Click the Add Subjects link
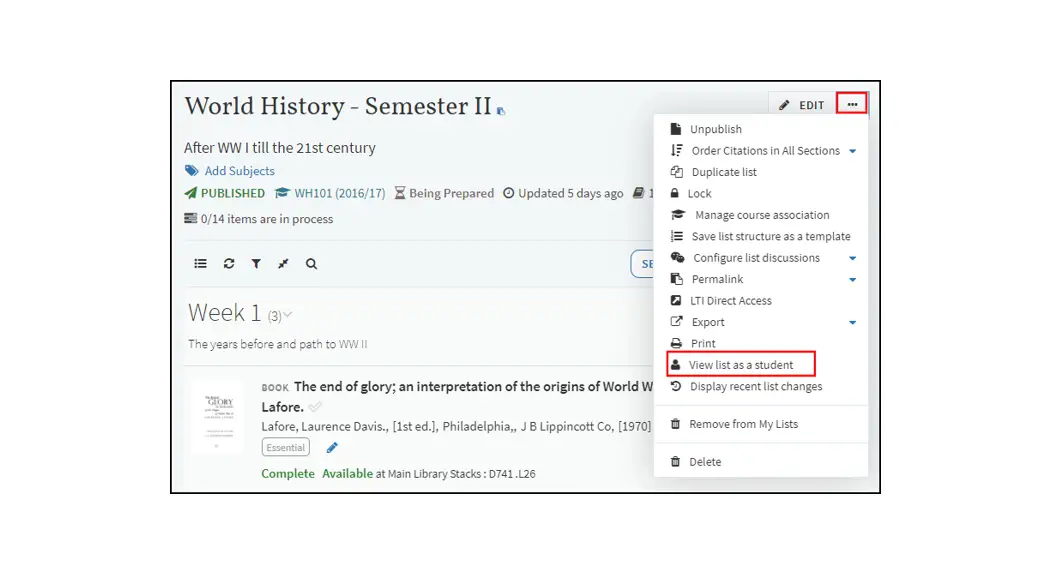The image size is (1050, 571). (239, 171)
